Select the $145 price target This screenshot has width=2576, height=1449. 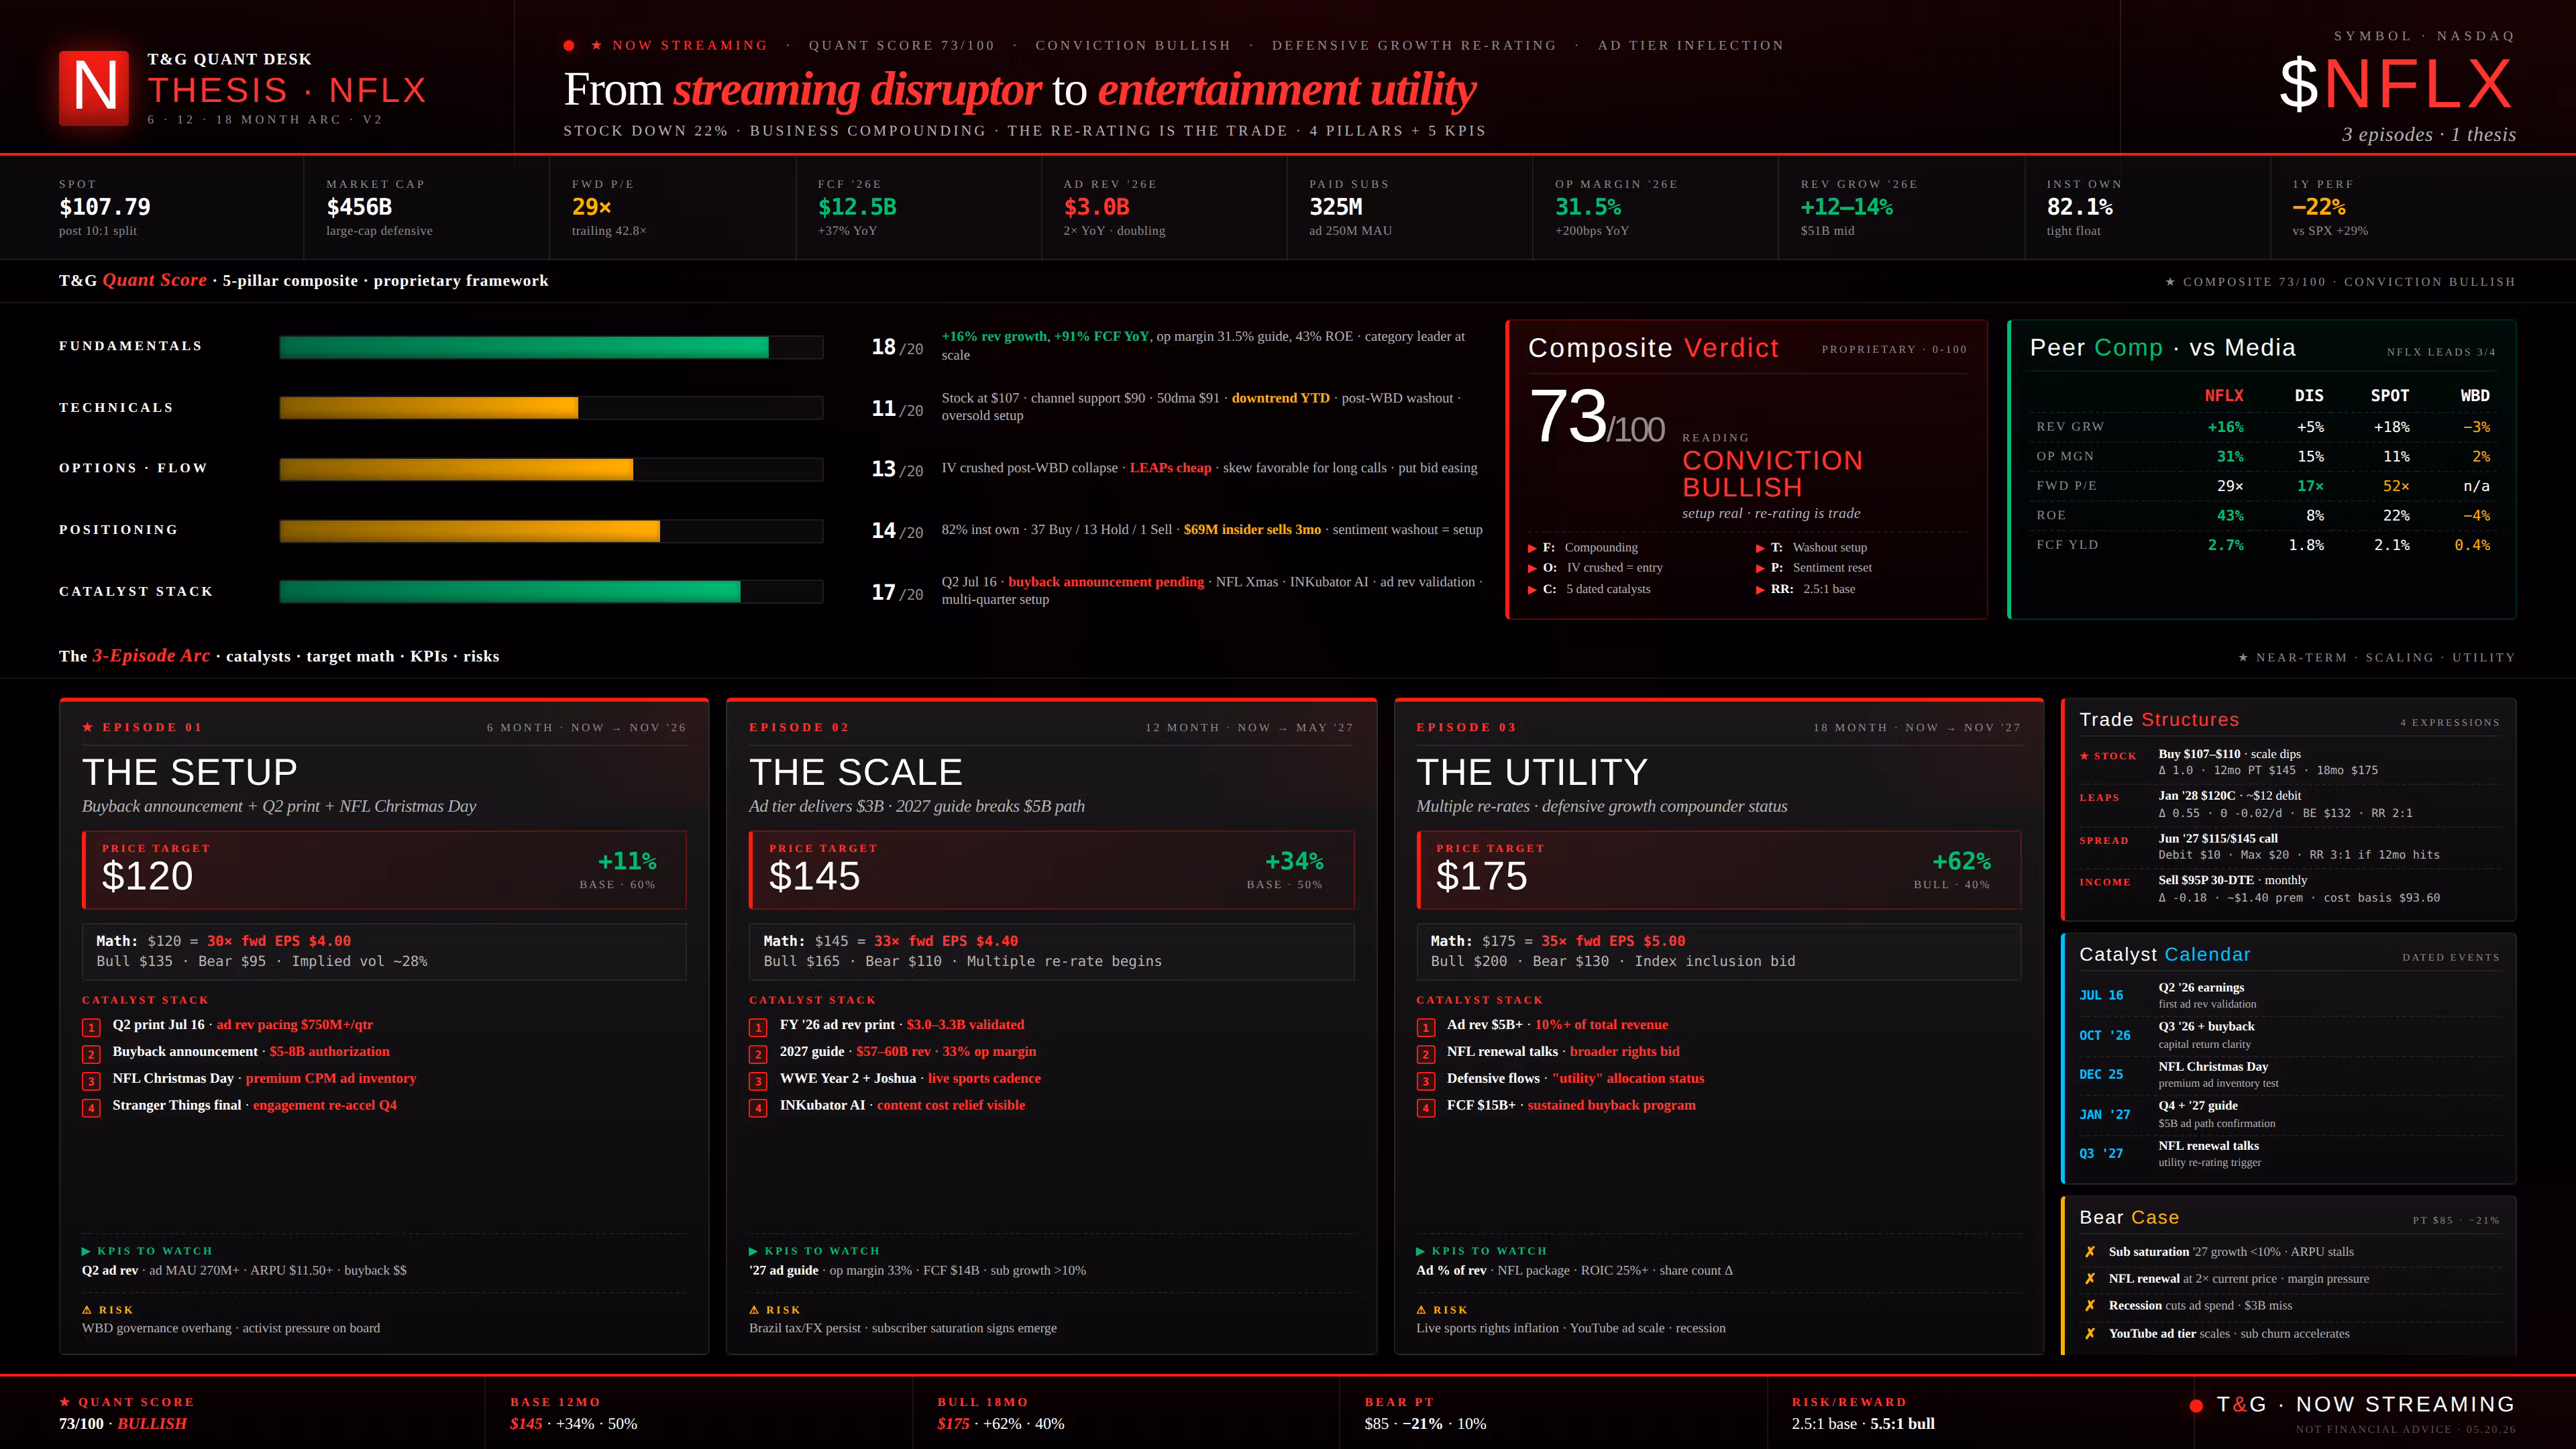tap(814, 877)
